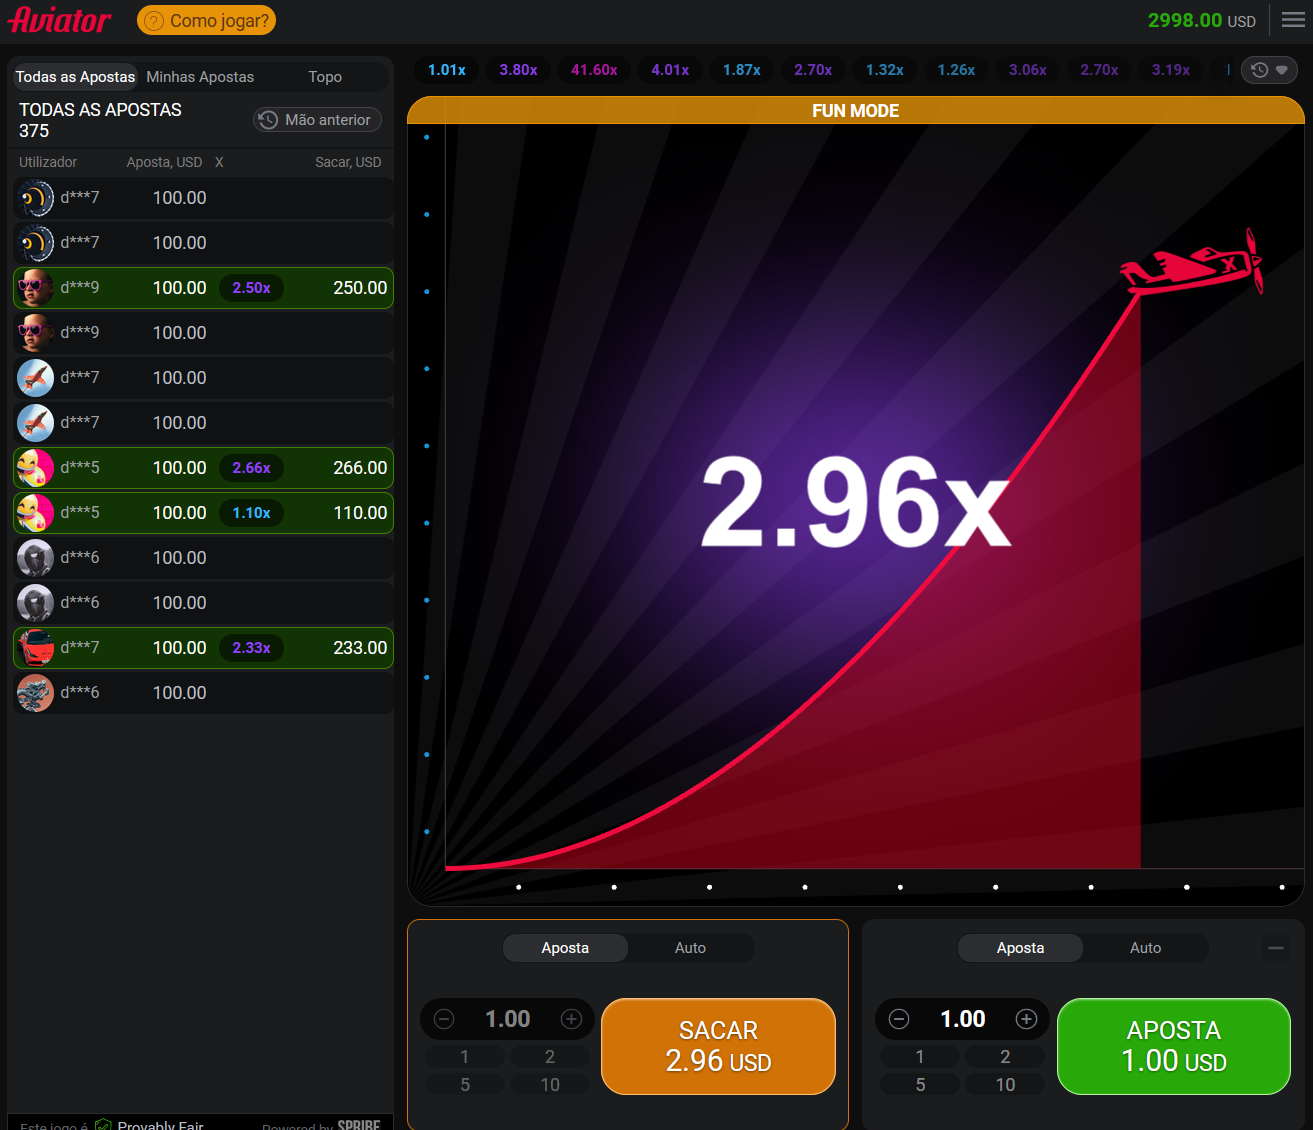Viewport: 1313px width, 1130px height.
Task: Switch to Minhas Apostas tab
Action: click(200, 77)
